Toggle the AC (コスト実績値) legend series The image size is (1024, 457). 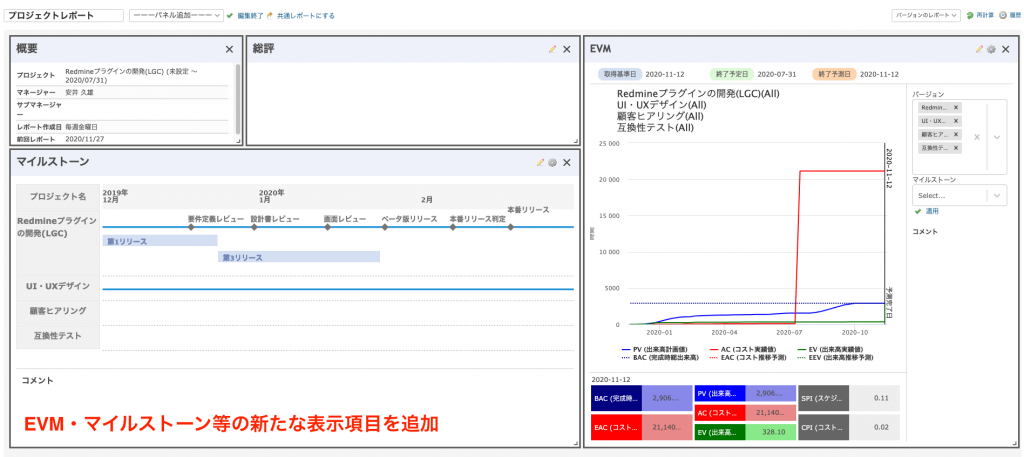click(744, 350)
